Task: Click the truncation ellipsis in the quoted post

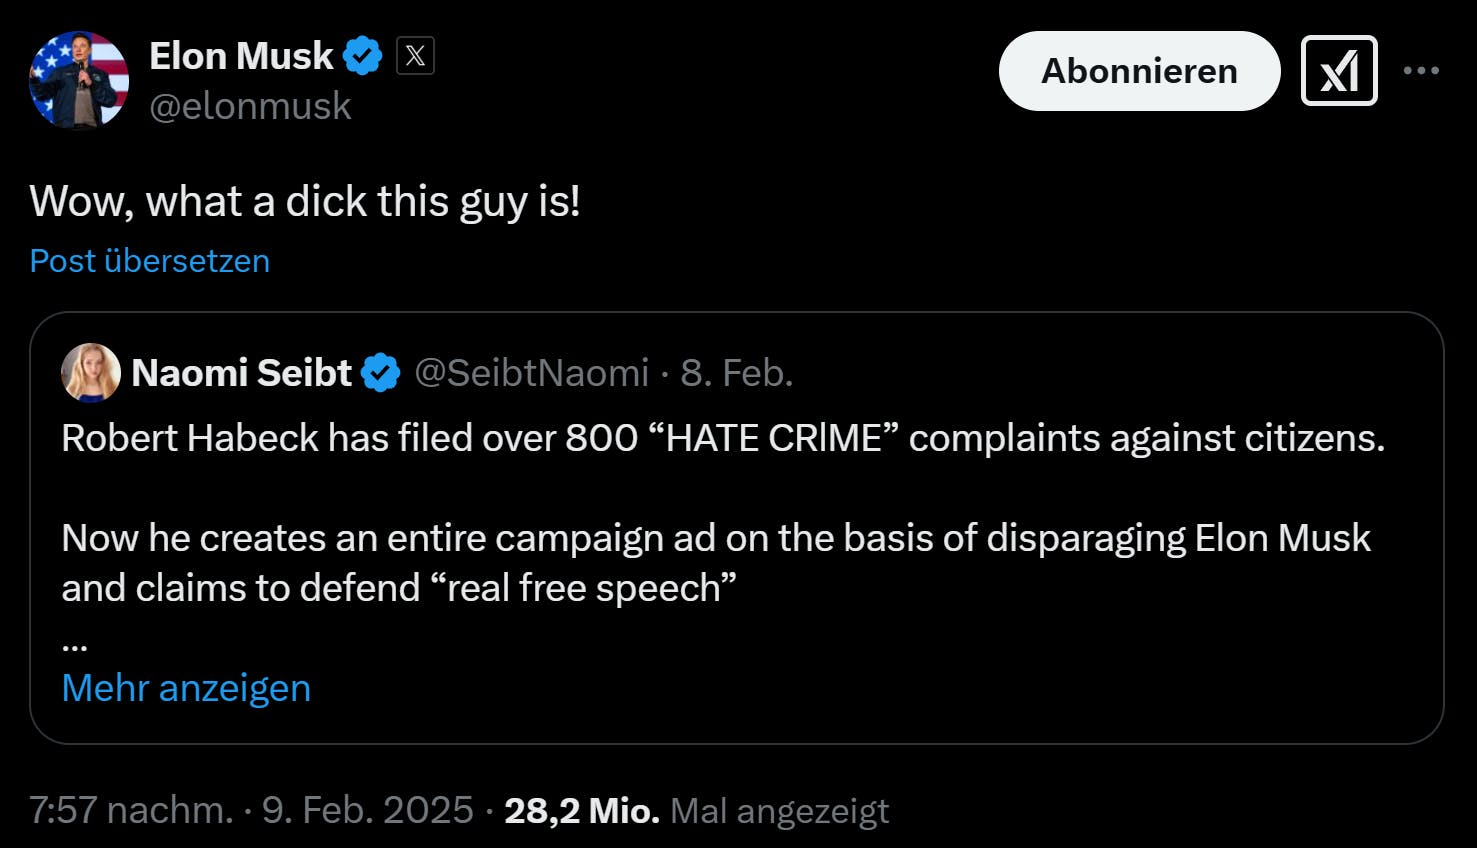Action: [x=75, y=645]
